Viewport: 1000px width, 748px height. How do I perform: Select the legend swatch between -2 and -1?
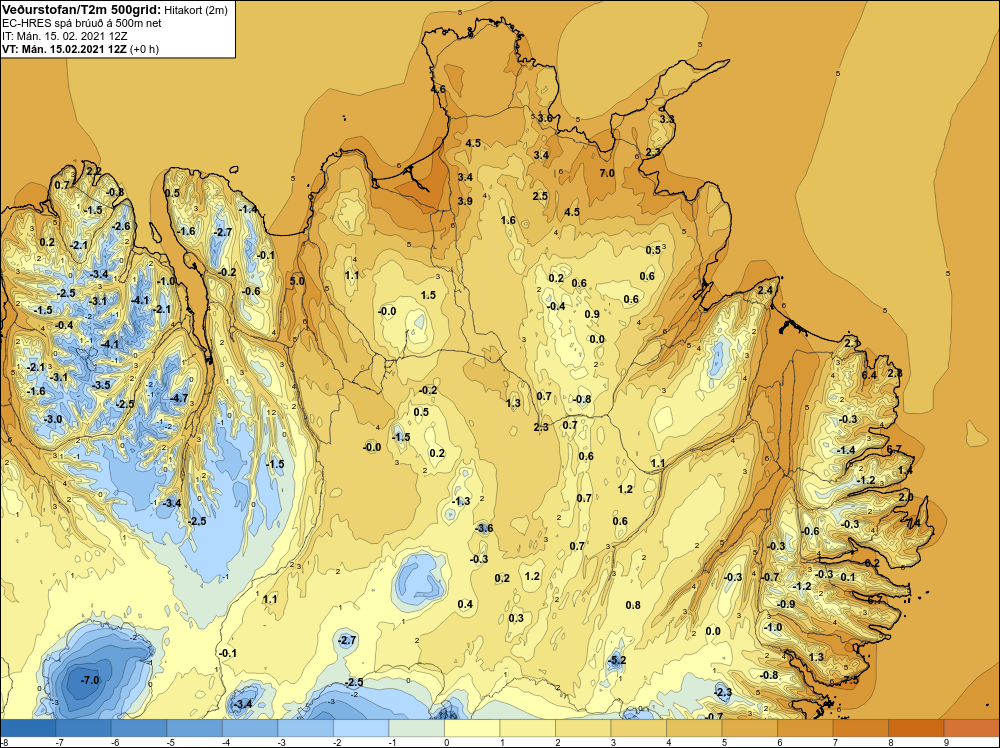(361, 728)
